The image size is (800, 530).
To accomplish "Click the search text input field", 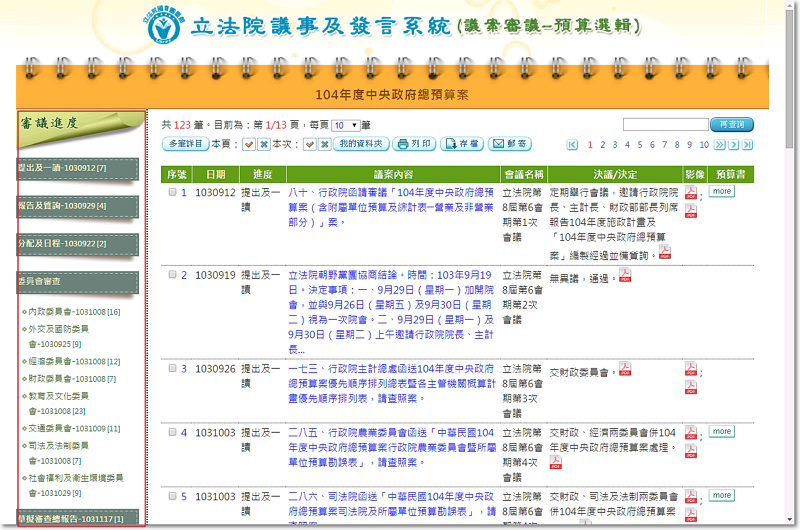I will tap(665, 125).
